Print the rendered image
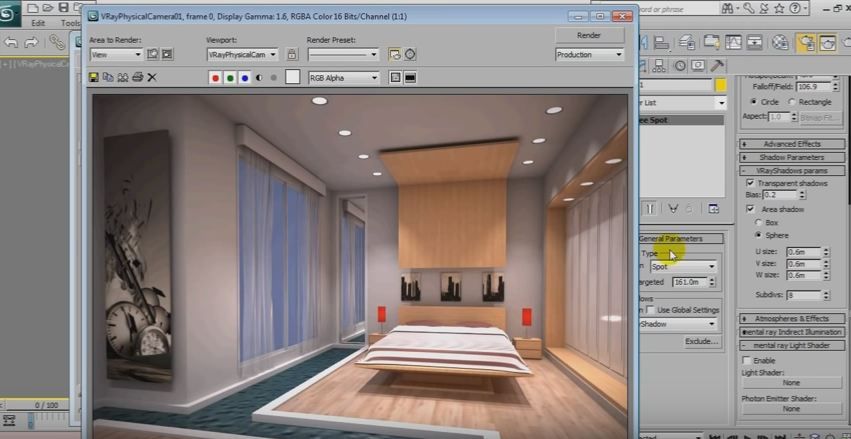Screen dimensions: 851x439 (x=137, y=78)
